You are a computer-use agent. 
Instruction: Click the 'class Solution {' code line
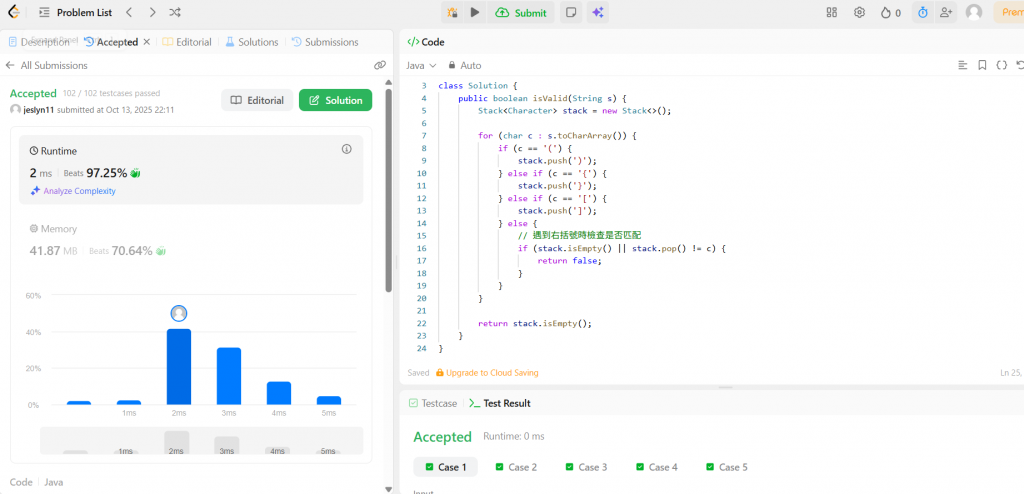coord(477,86)
